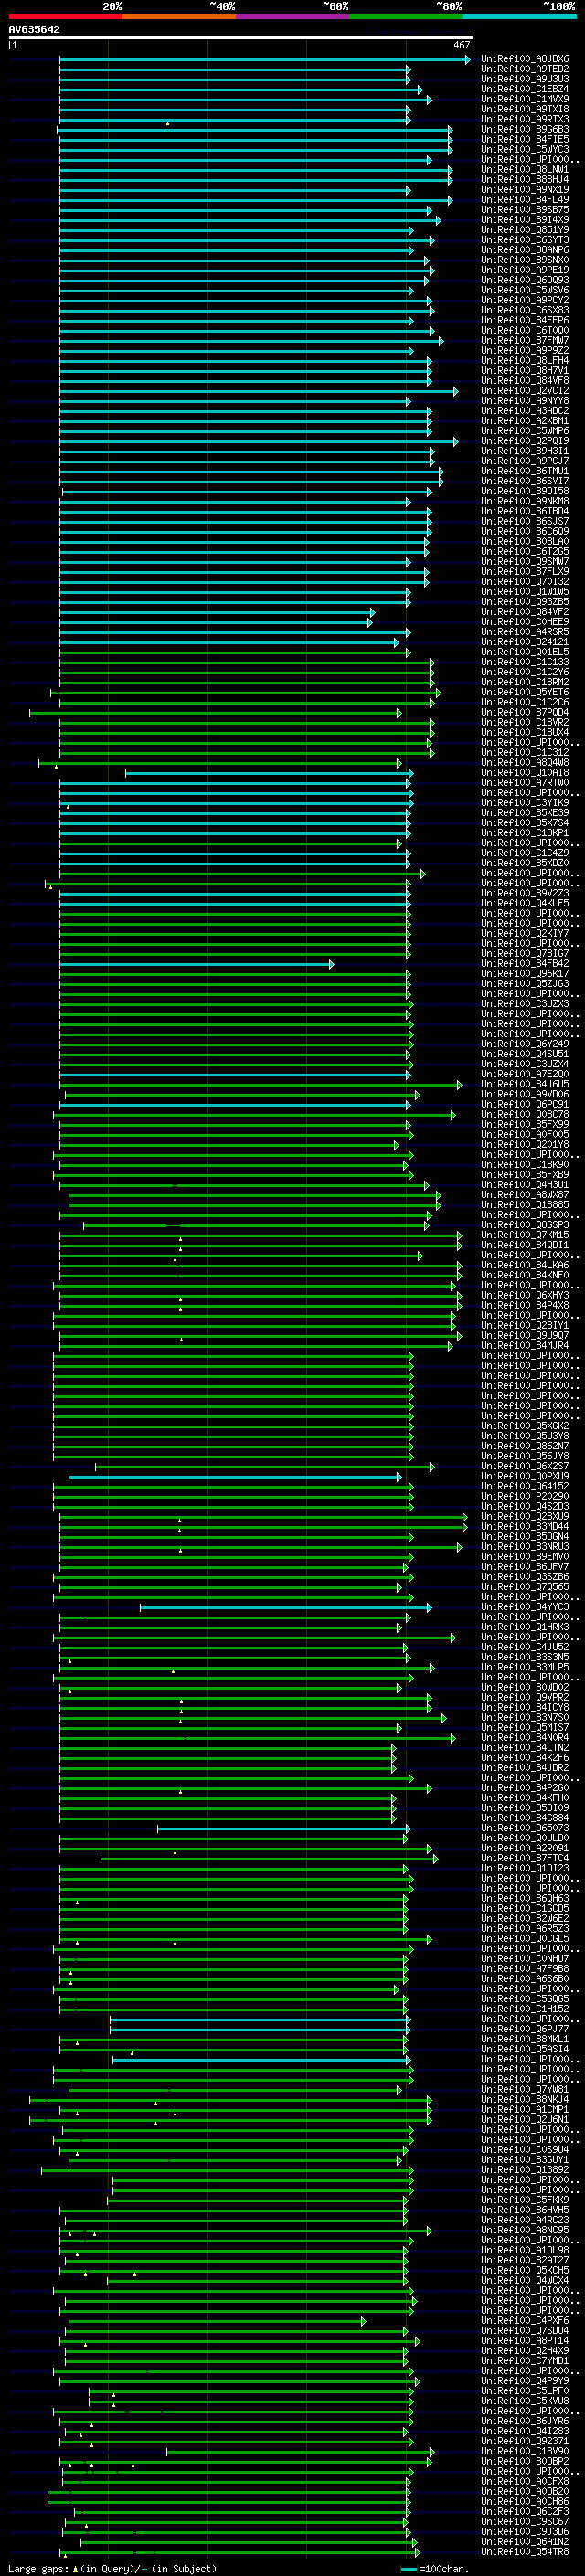Select hit label UniRef100_Q01EL5
585x2576 pixels.
tap(524, 652)
